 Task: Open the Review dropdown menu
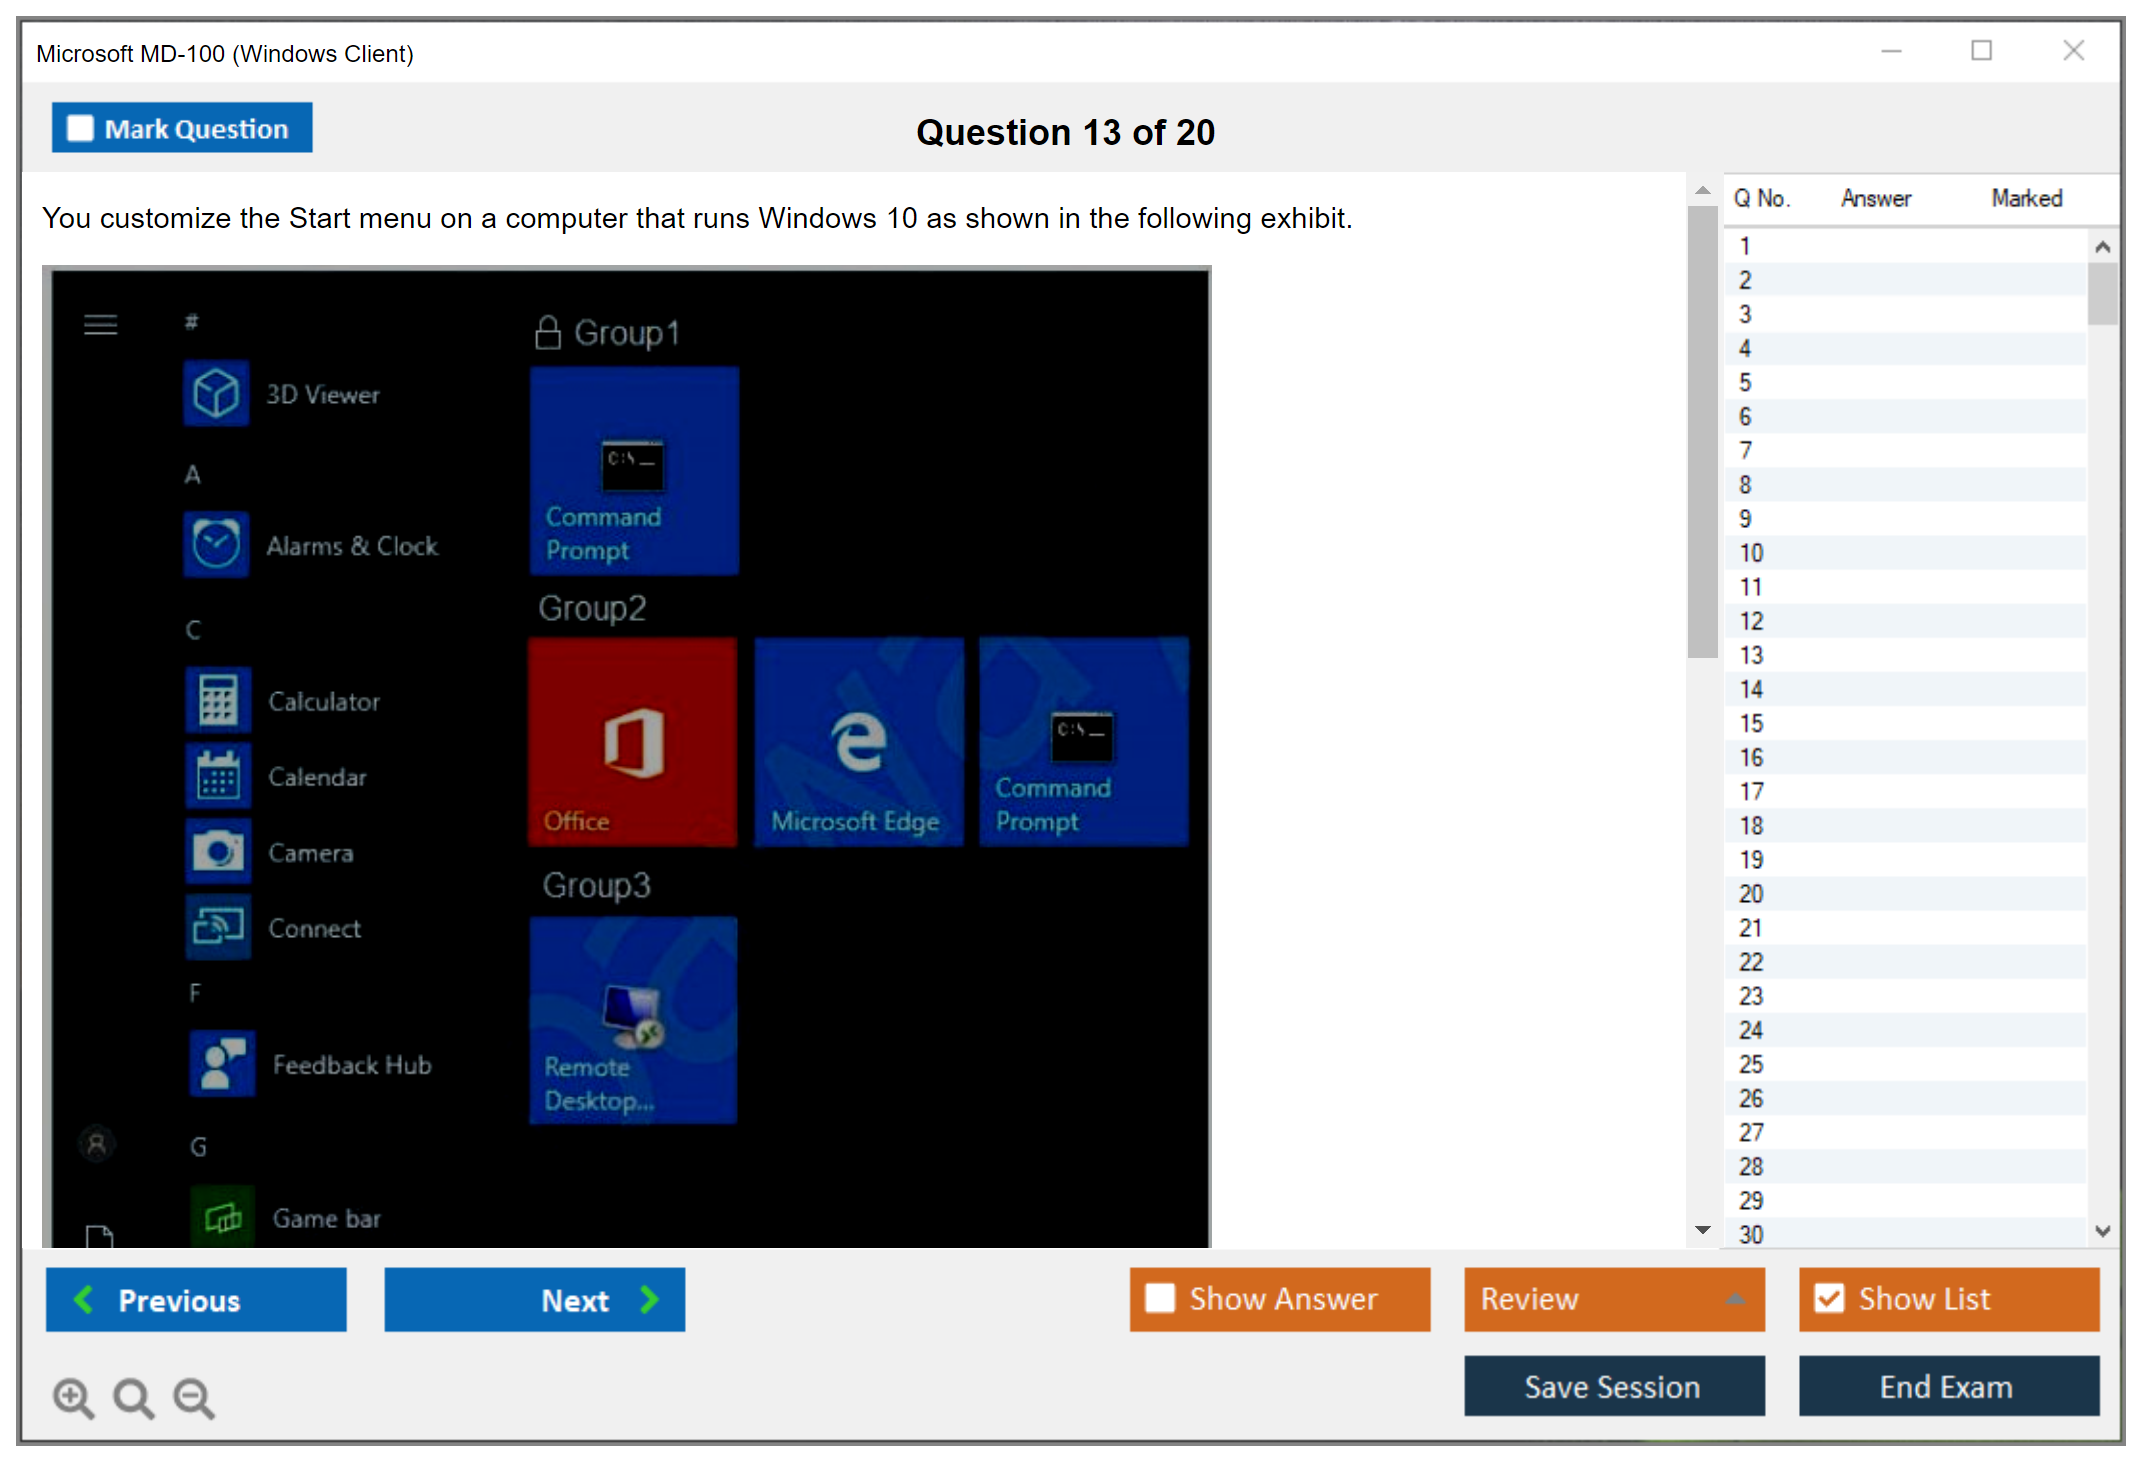(1613, 1298)
